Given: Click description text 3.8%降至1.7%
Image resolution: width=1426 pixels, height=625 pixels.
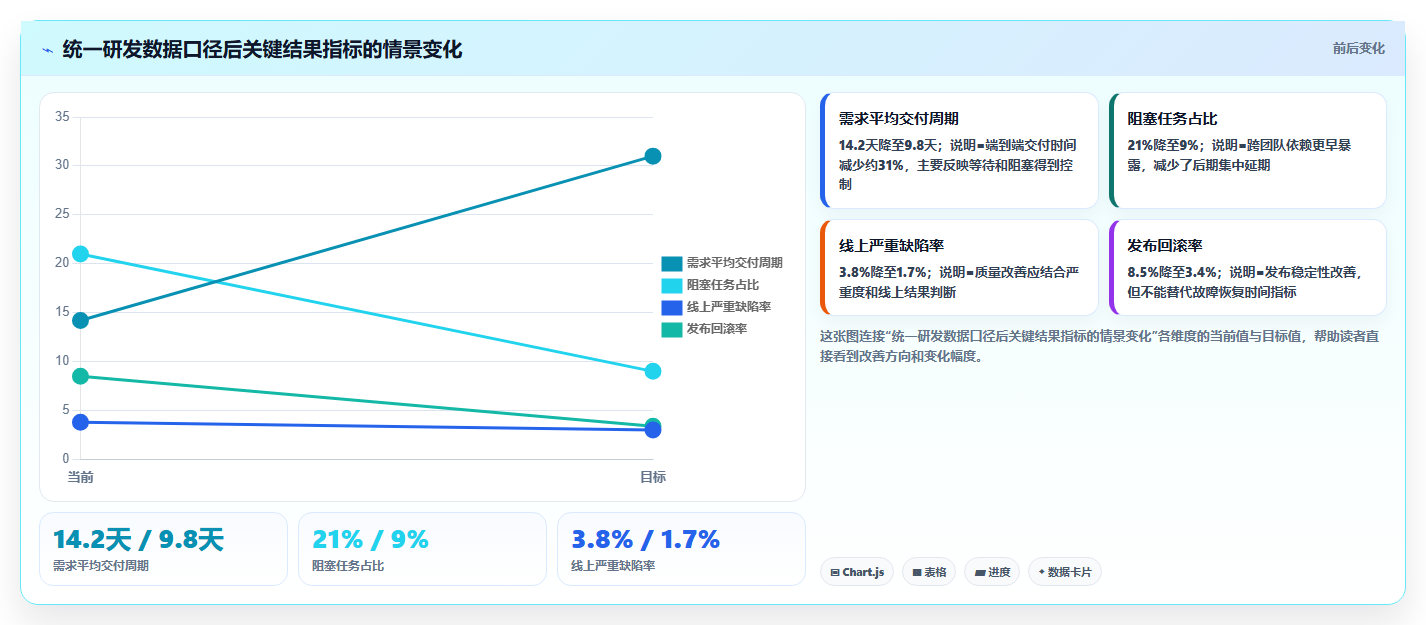Looking at the screenshot, I should [x=882, y=272].
